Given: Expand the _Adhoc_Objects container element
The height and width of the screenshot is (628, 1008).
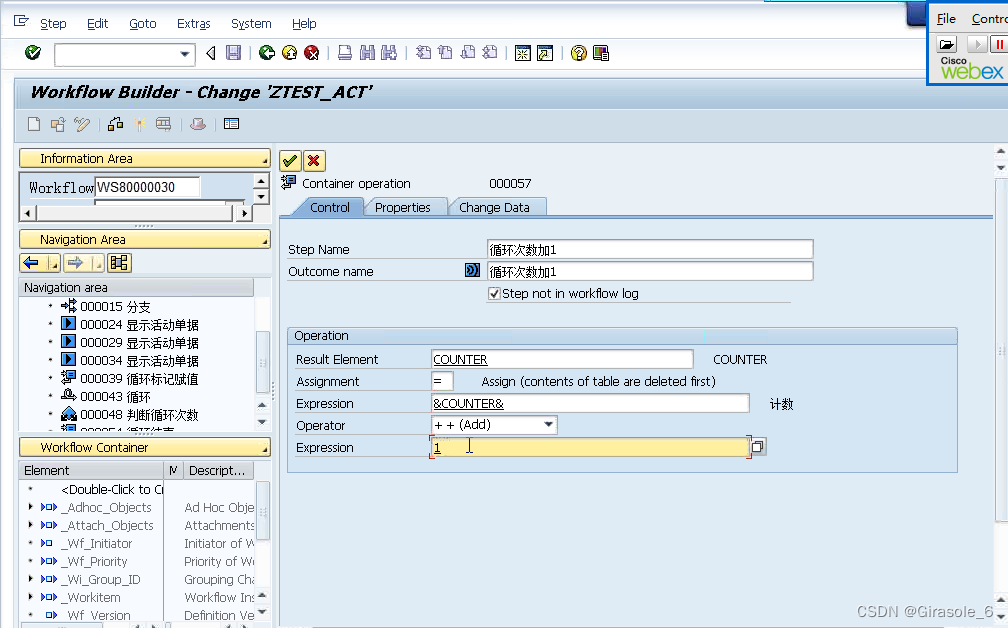Looking at the screenshot, I should tap(31, 507).
